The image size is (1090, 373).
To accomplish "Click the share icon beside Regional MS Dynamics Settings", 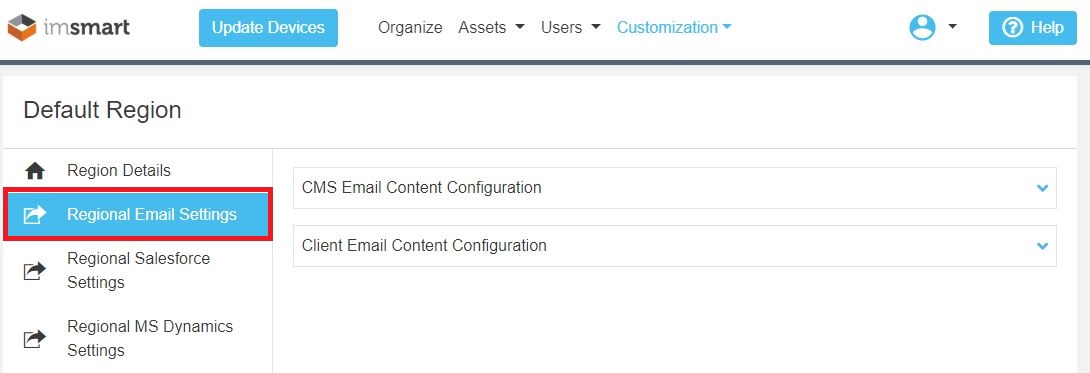I will point(35,338).
